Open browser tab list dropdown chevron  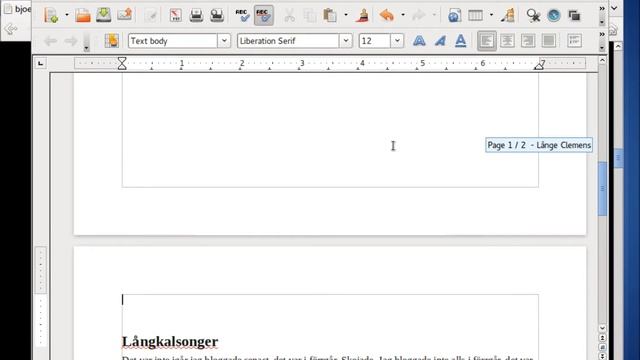point(614,8)
